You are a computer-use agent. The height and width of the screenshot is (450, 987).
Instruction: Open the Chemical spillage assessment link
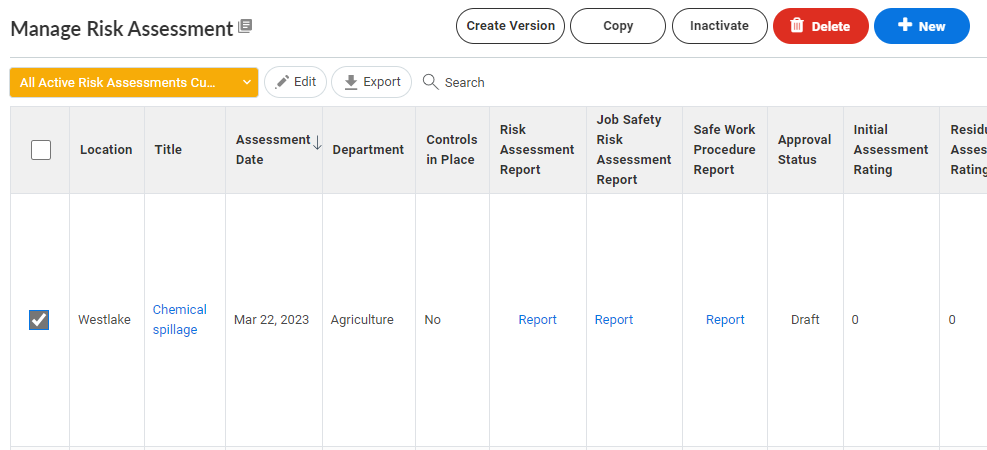click(x=179, y=320)
